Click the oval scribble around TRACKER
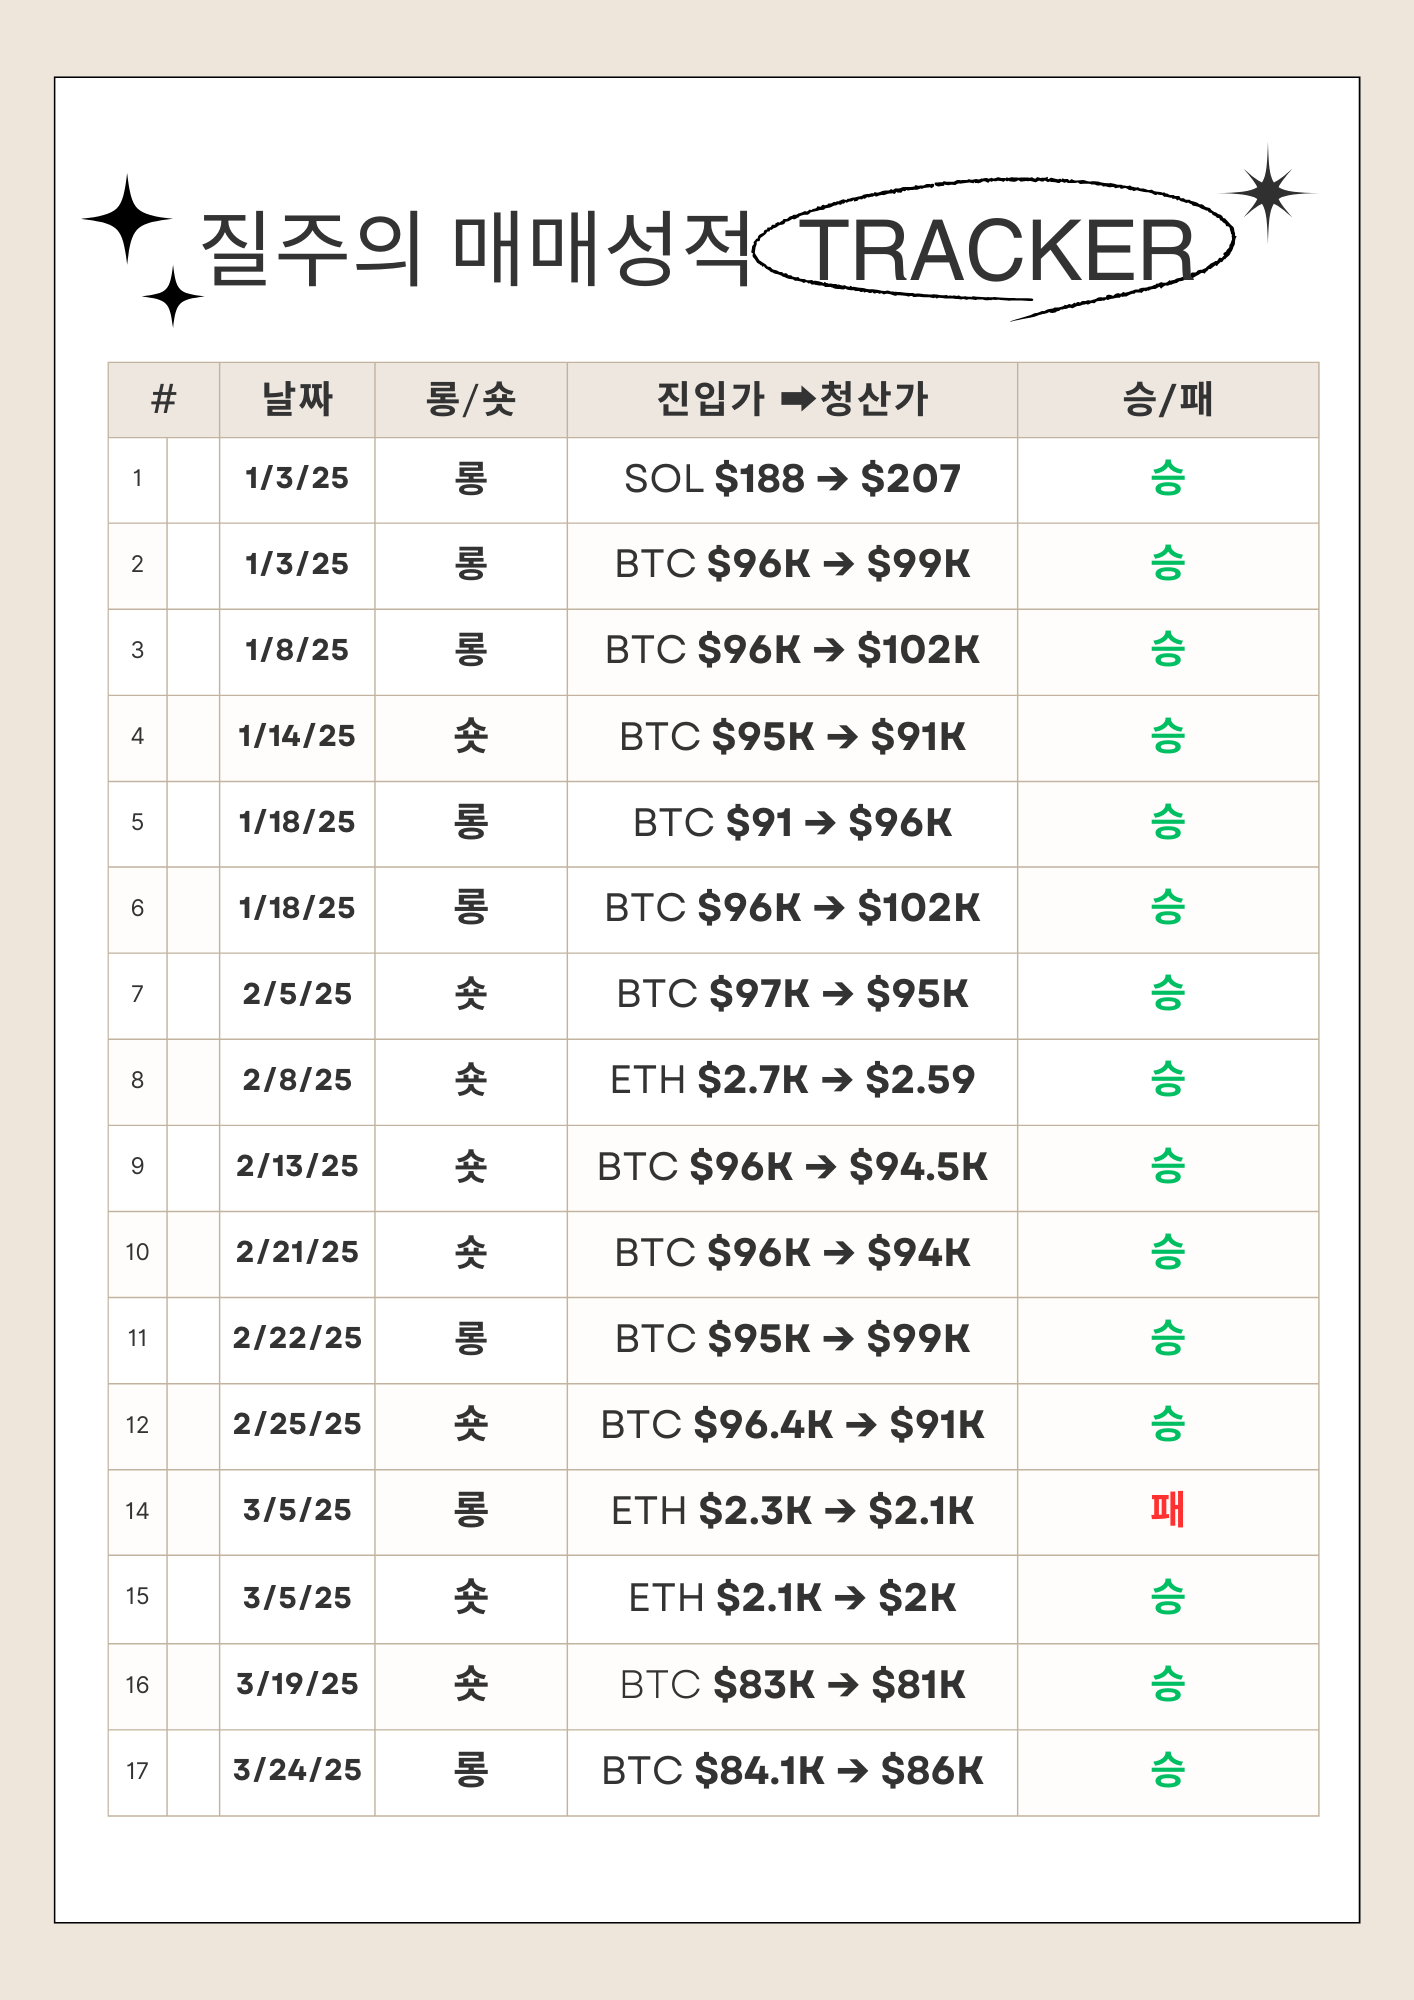1414x2000 pixels. pyautogui.click(x=994, y=249)
